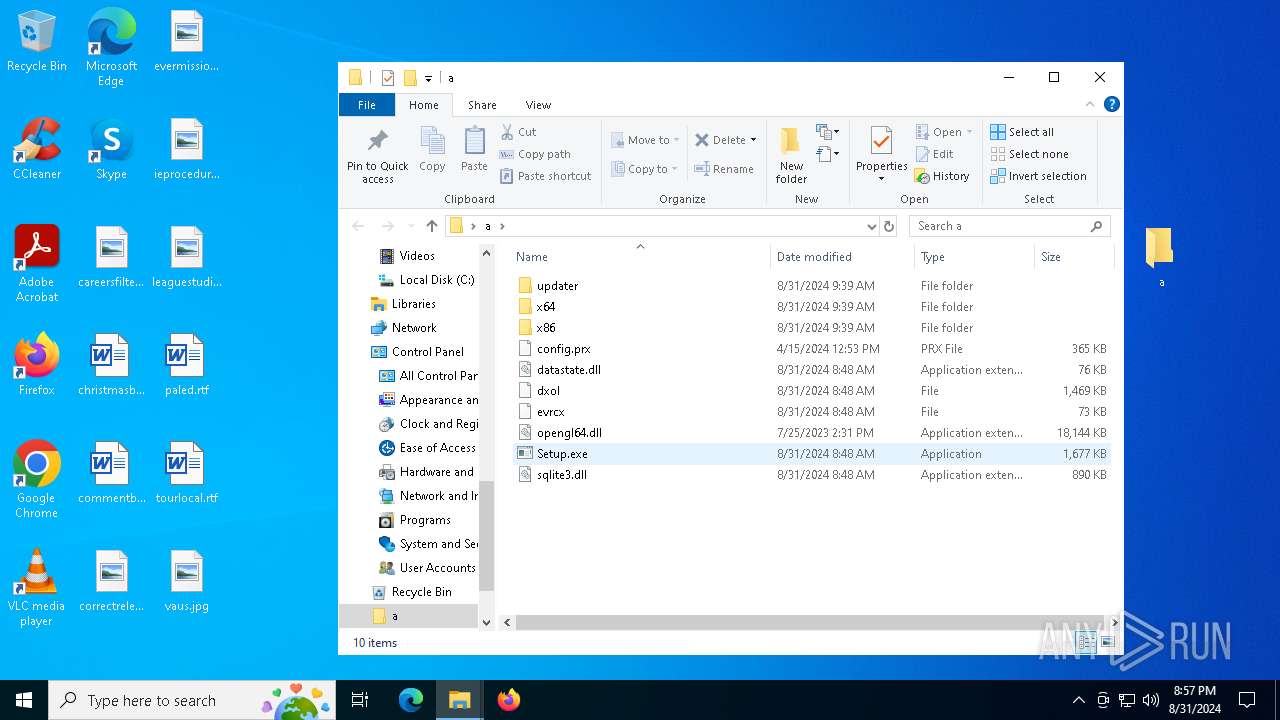Click the Up directory arrow
Viewport: 1280px width, 720px height.
click(x=432, y=226)
